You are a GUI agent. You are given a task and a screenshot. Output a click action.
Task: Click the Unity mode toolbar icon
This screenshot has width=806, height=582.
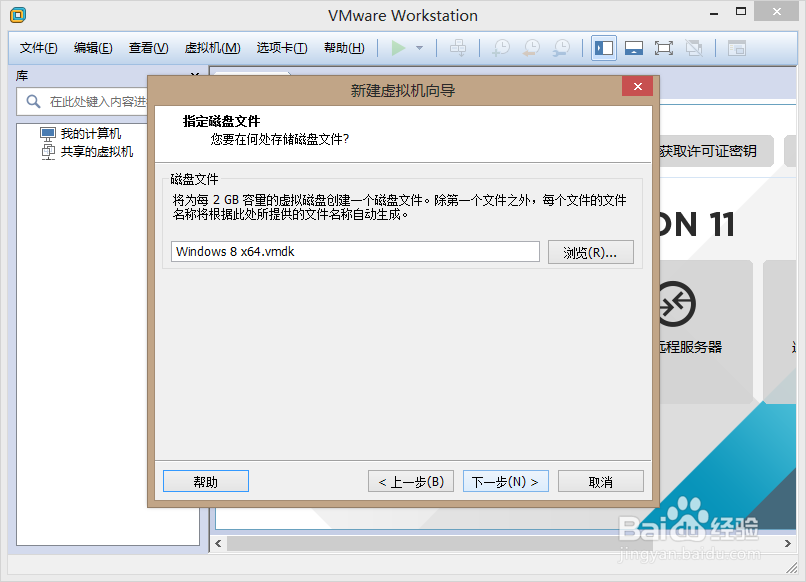694,48
